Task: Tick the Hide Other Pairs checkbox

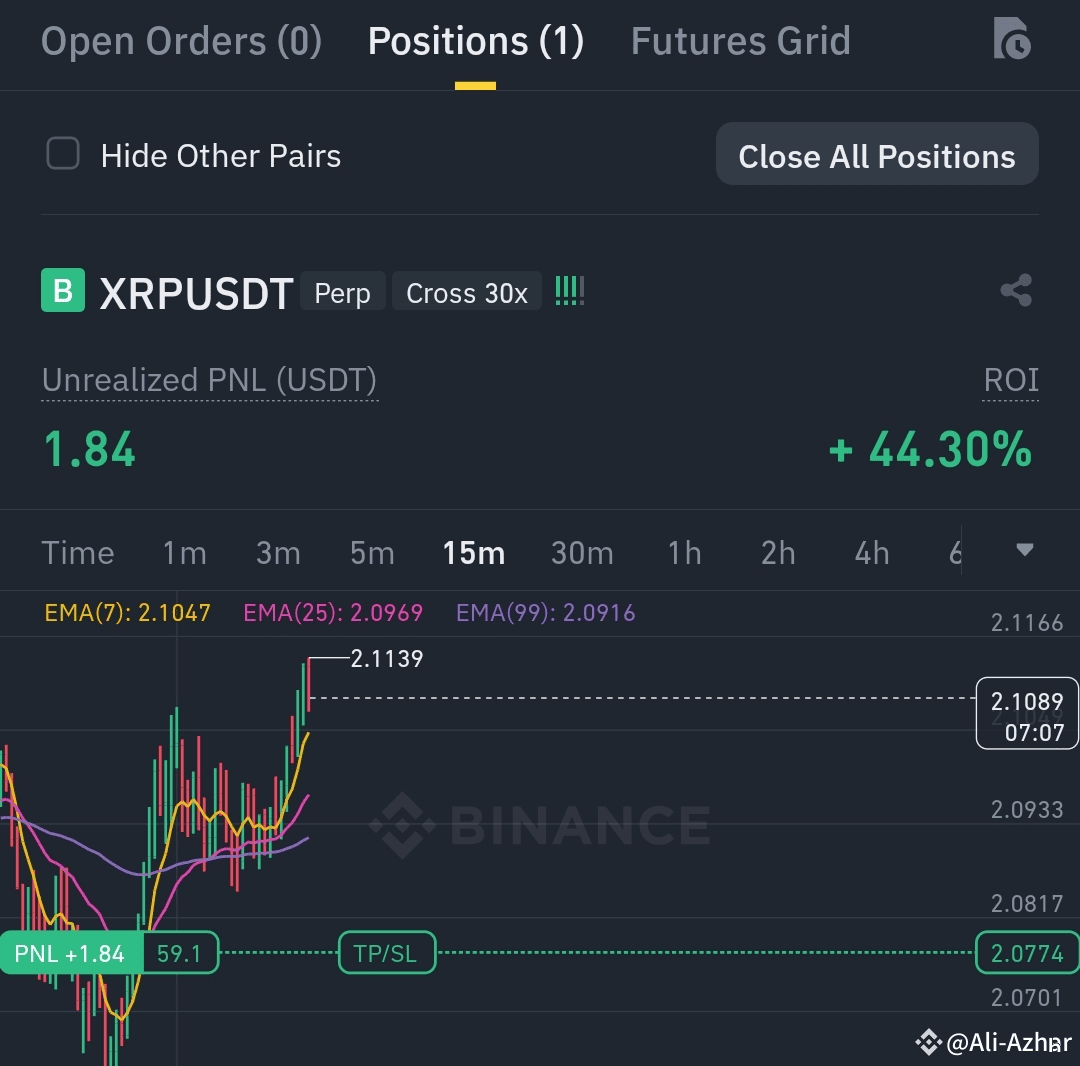Action: (63, 153)
